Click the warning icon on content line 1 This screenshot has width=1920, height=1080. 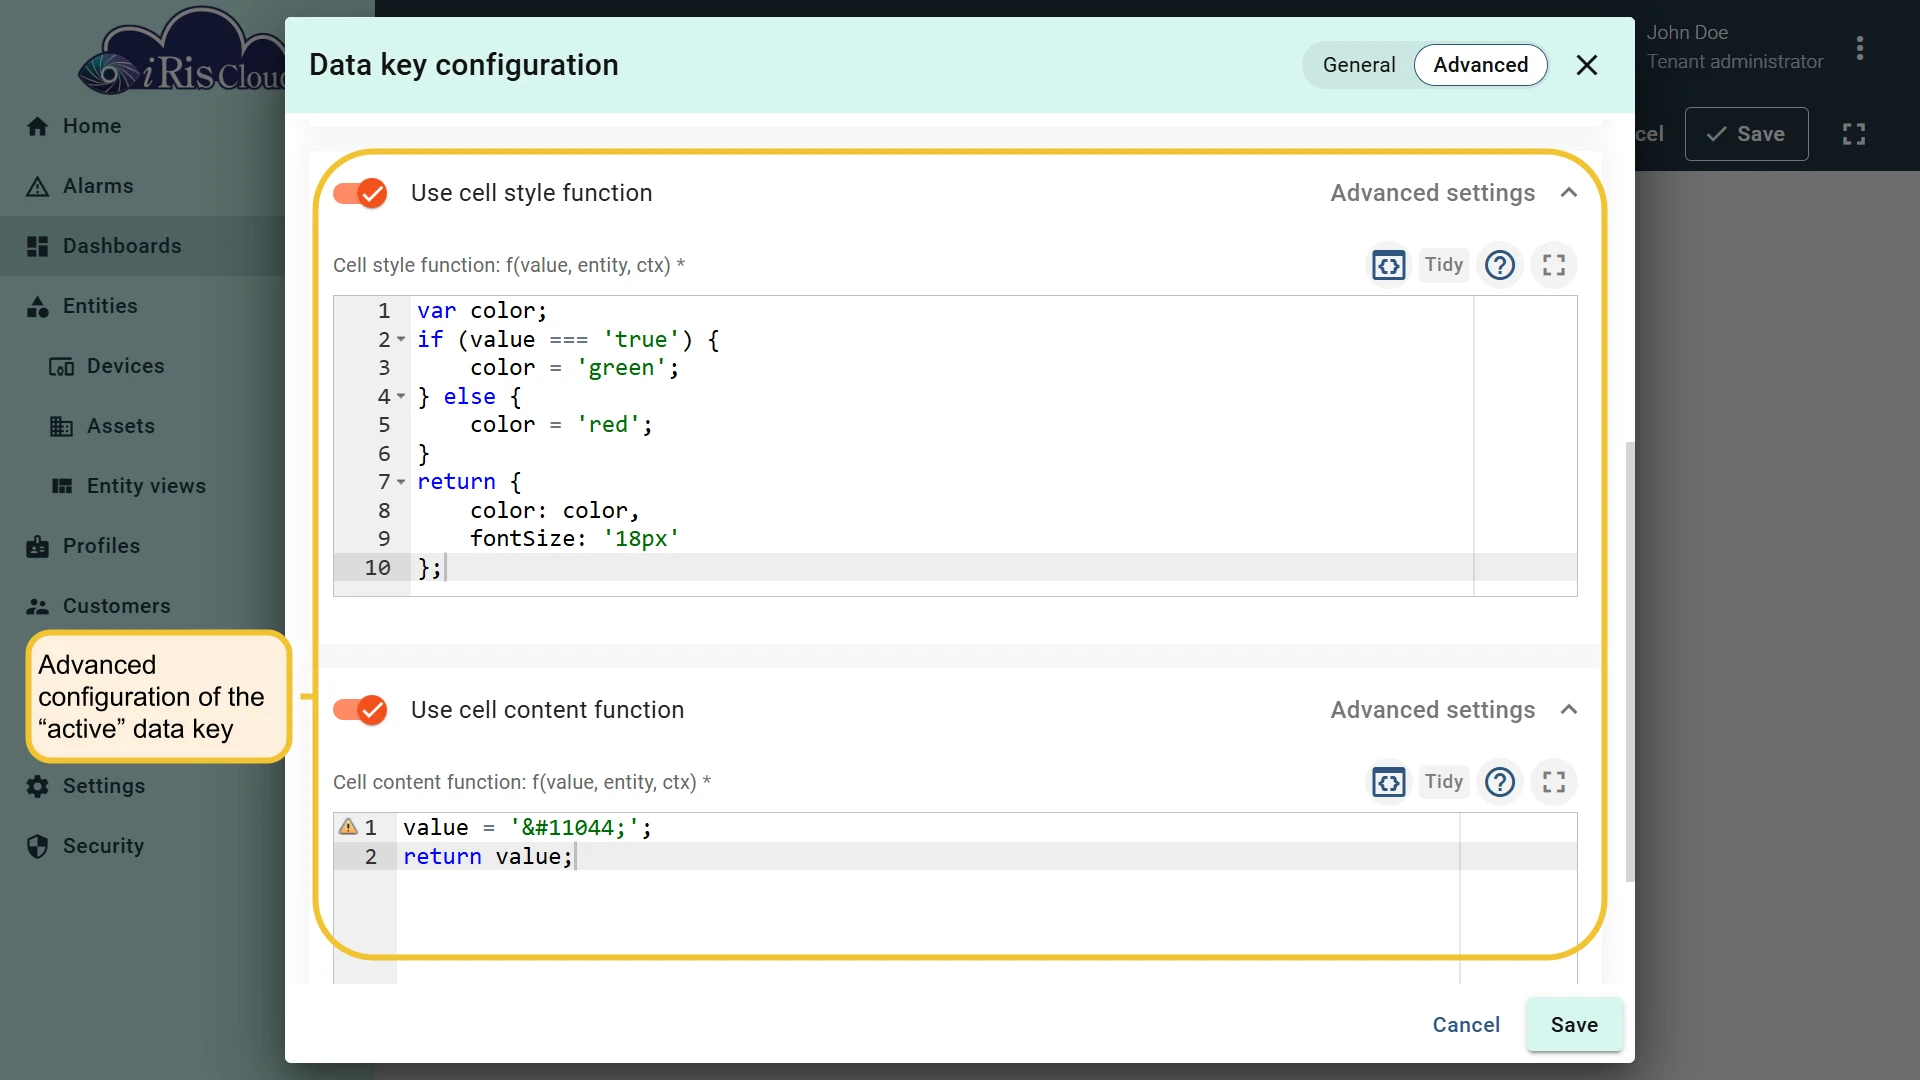(348, 827)
